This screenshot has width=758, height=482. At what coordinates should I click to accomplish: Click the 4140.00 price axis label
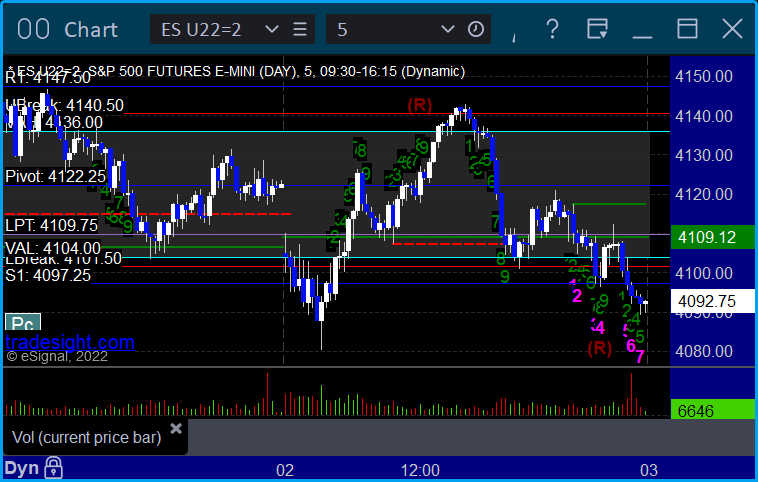coord(703,116)
